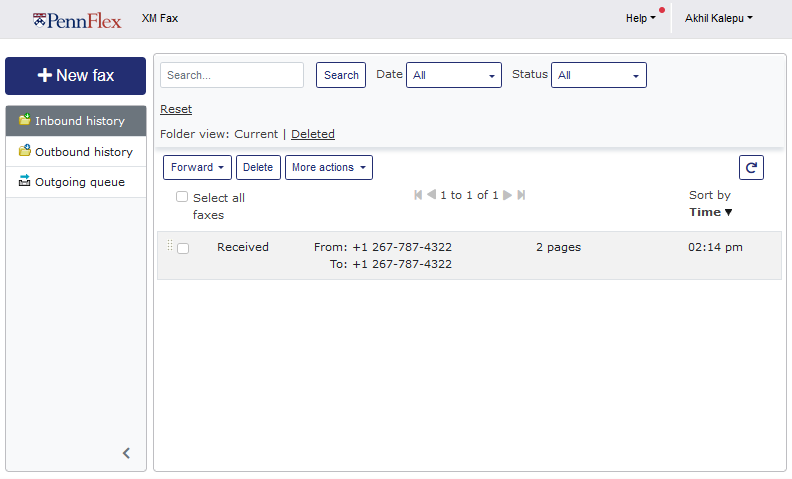Viewport: 792px width, 479px height.
Task: Switch to Deleted folder view
Action: coord(313,134)
